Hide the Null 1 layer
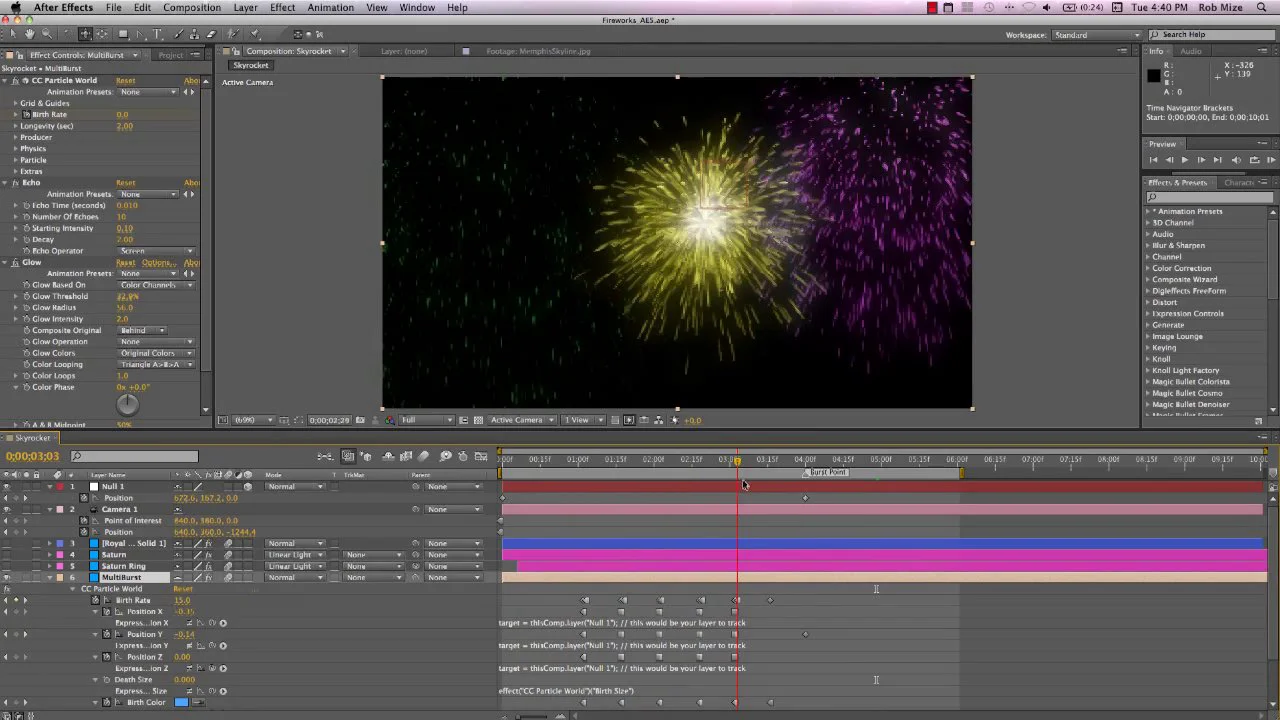 pyautogui.click(x=7, y=486)
